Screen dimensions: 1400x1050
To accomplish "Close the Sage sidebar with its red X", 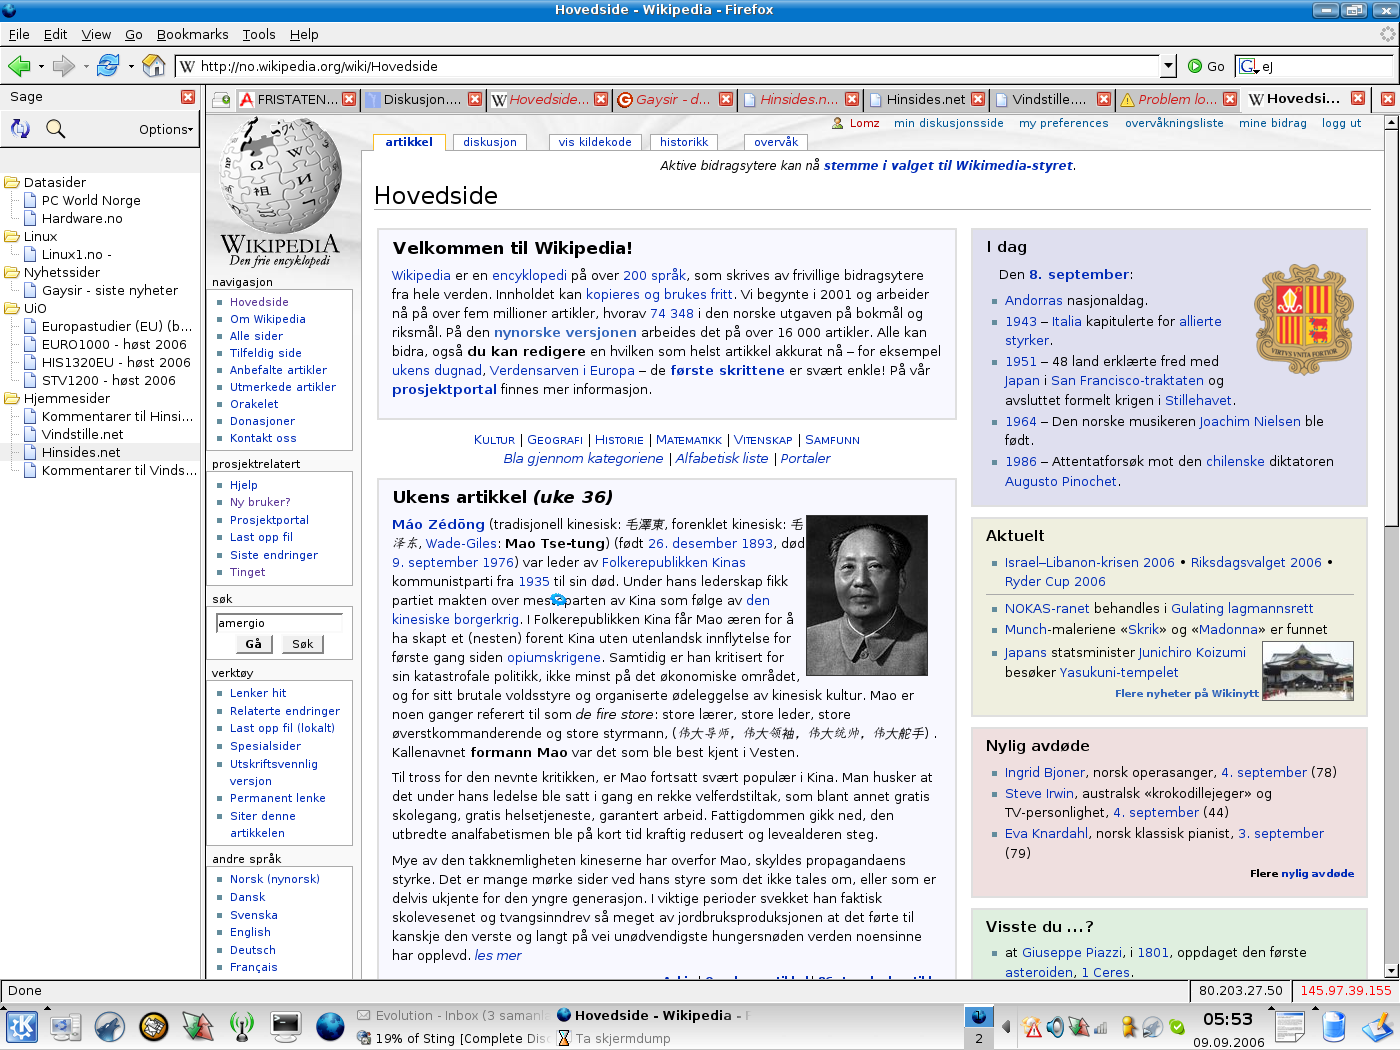I will pos(188,97).
